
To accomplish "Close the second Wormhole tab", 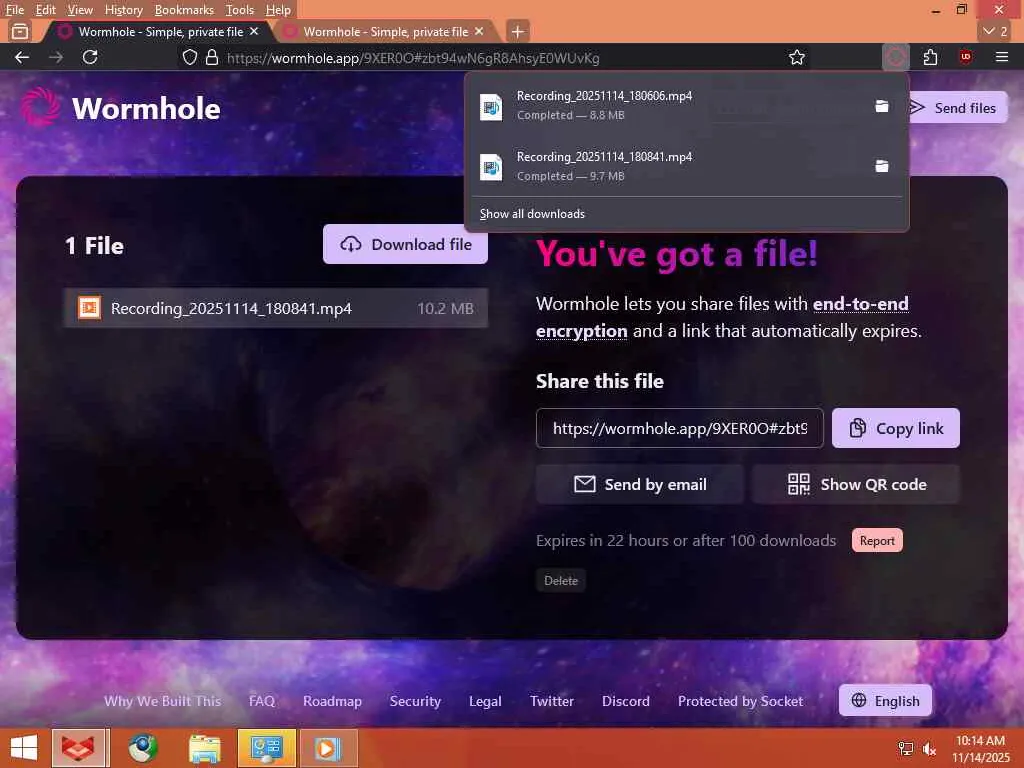I will [479, 31].
